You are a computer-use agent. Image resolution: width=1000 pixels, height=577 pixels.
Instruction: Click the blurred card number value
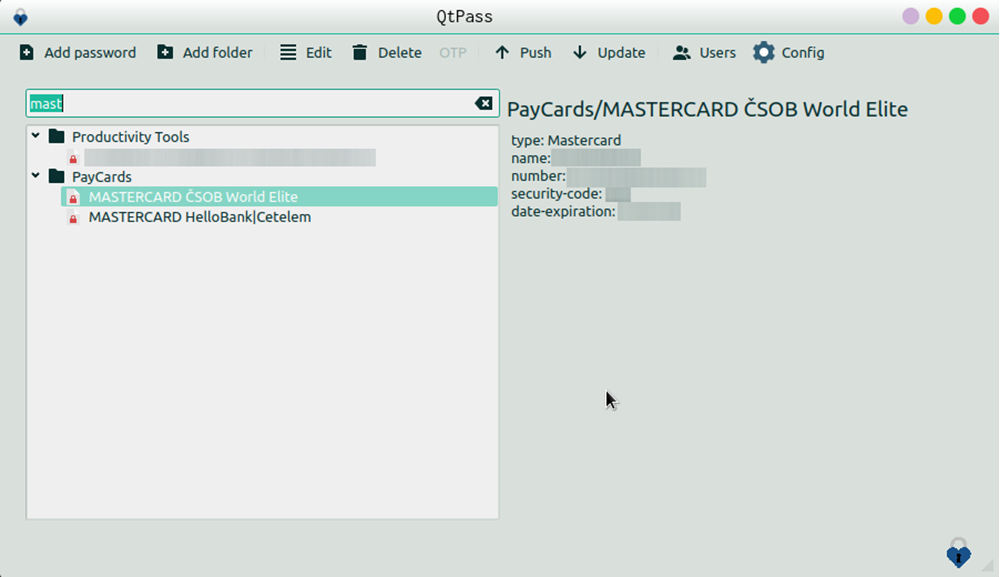click(x=636, y=176)
